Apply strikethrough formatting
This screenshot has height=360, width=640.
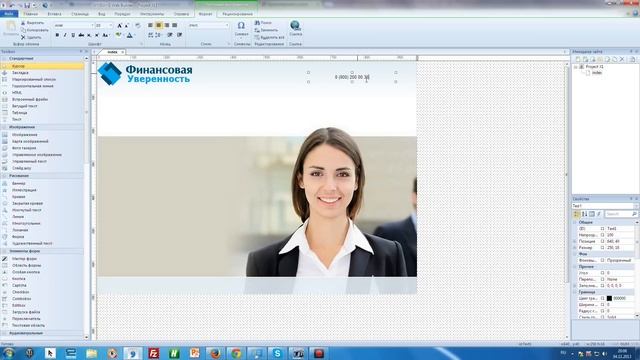coord(81,36)
